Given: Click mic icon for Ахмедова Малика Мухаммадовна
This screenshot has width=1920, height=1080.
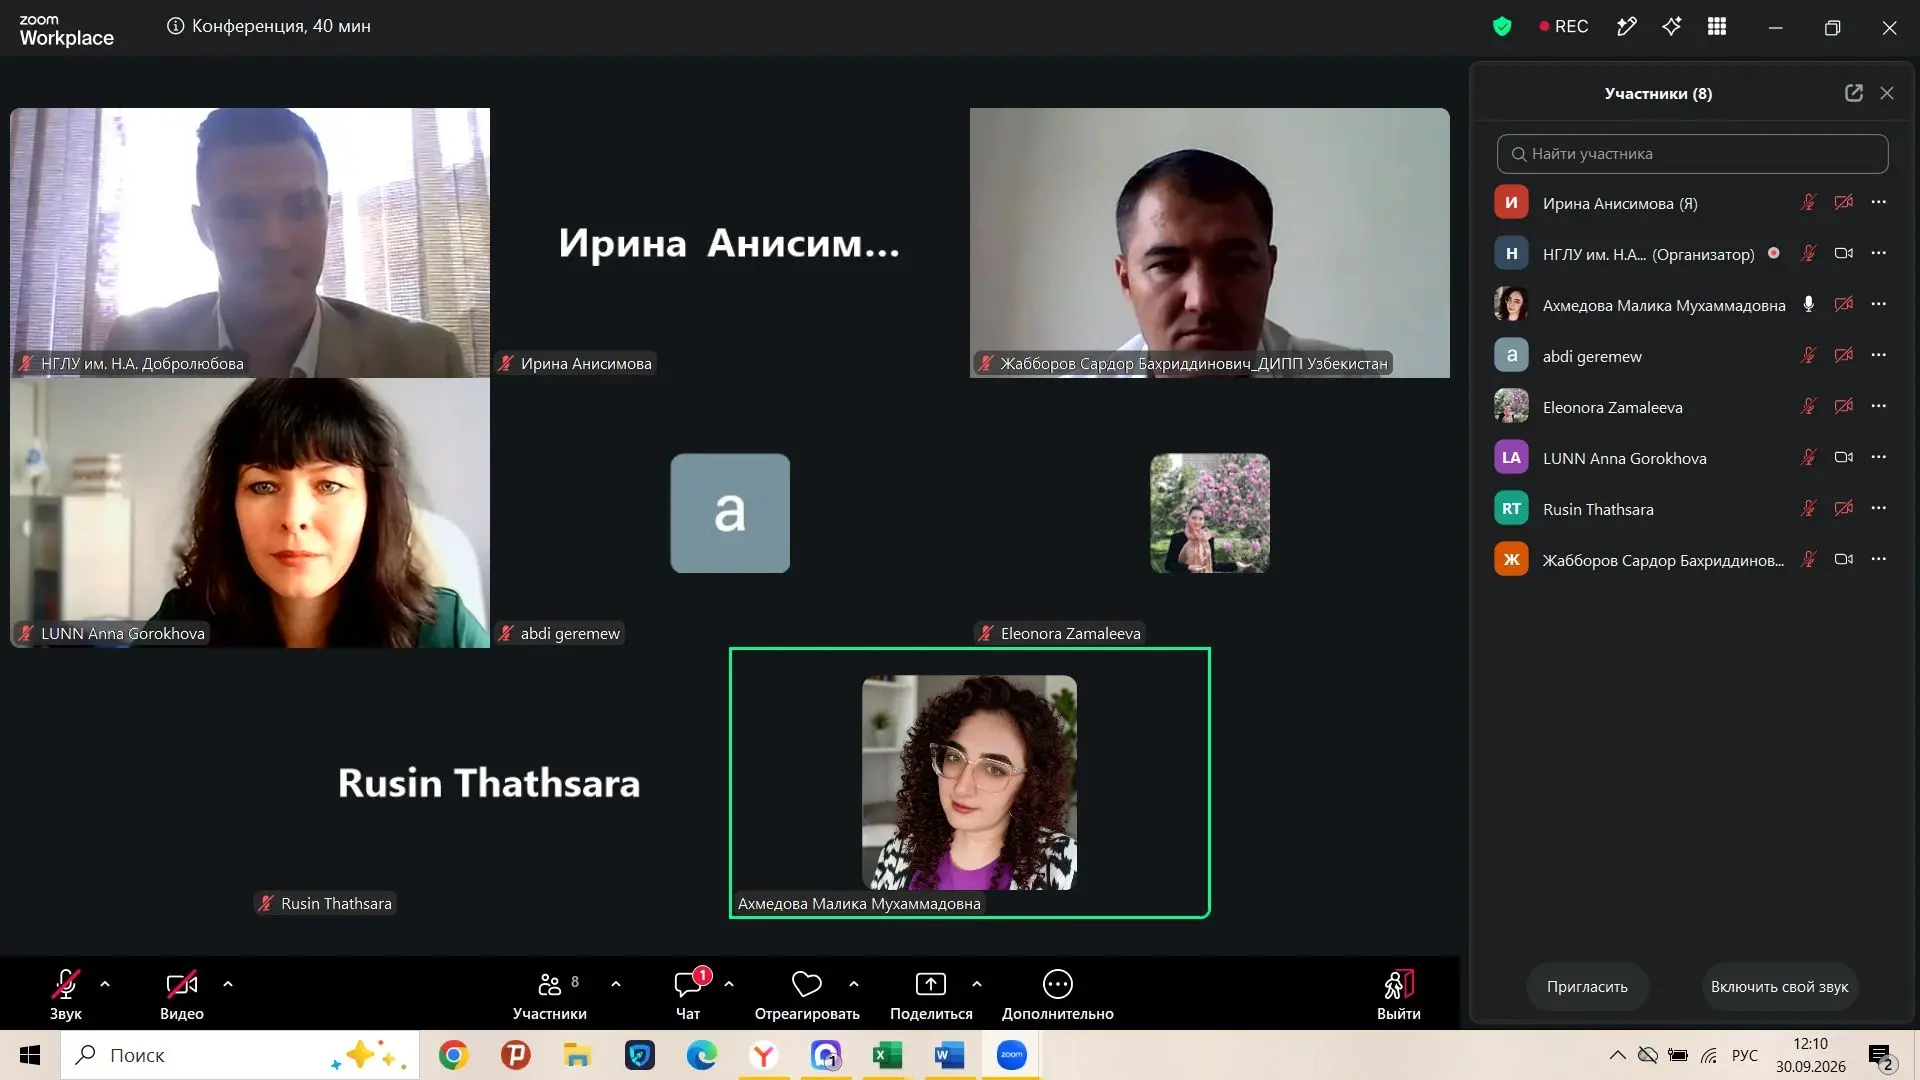Looking at the screenshot, I should pos(1808,305).
